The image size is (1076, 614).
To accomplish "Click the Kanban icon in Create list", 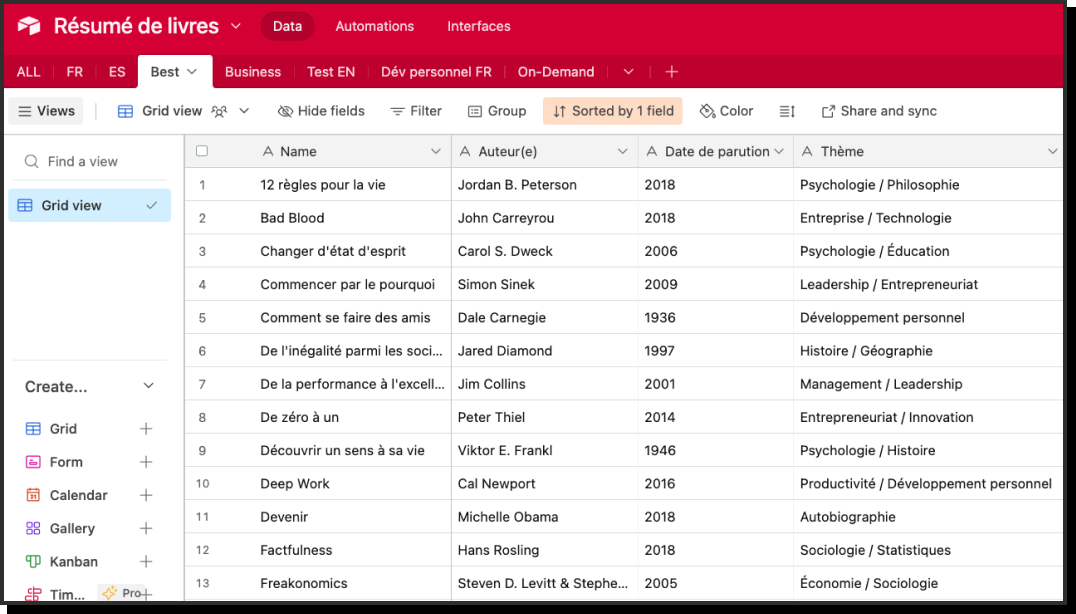I will 33,562.
